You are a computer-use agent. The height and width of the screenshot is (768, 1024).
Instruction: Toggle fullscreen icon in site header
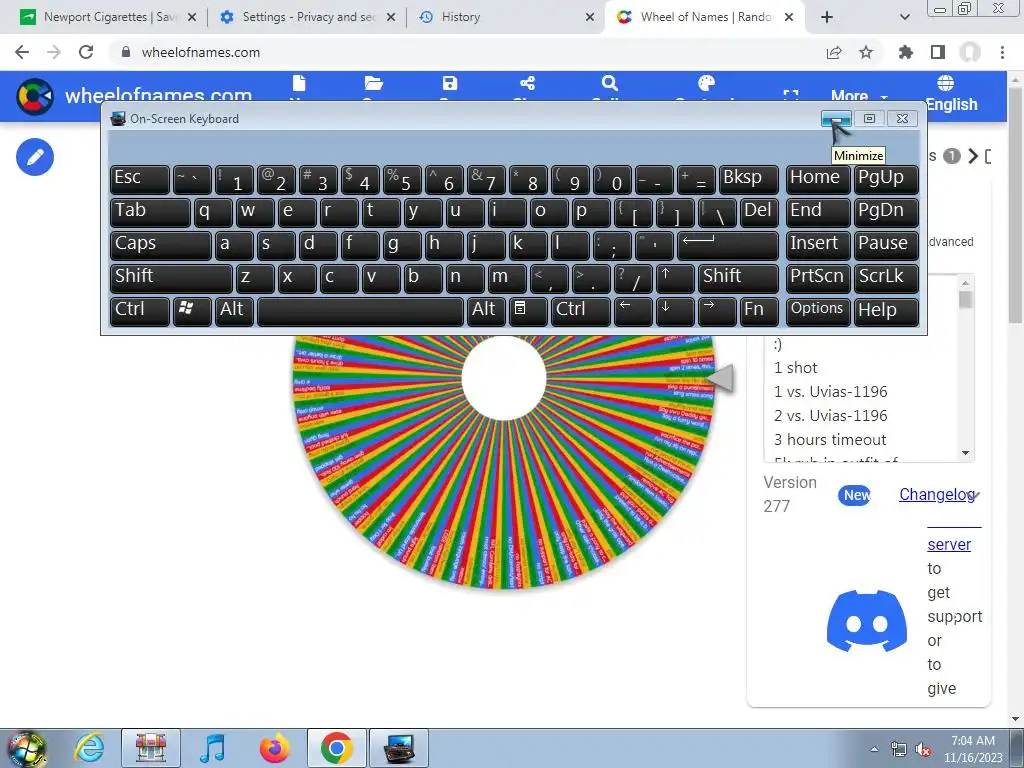click(x=791, y=95)
